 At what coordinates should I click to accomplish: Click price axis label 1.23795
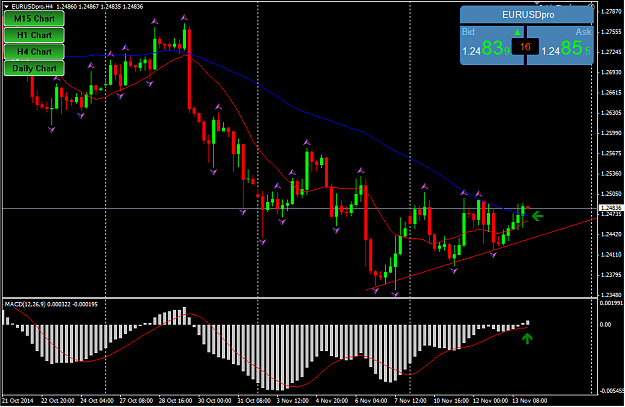611,275
